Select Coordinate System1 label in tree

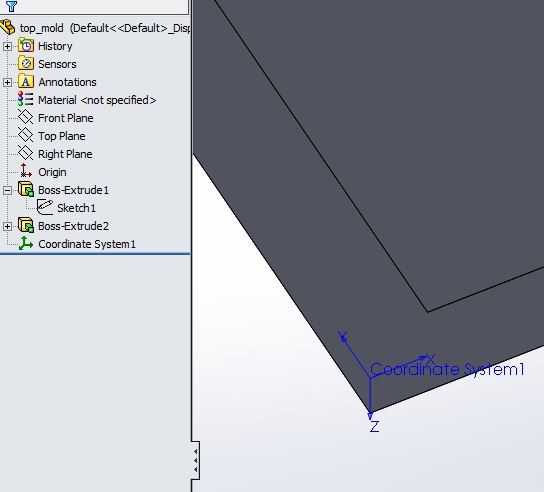87,244
